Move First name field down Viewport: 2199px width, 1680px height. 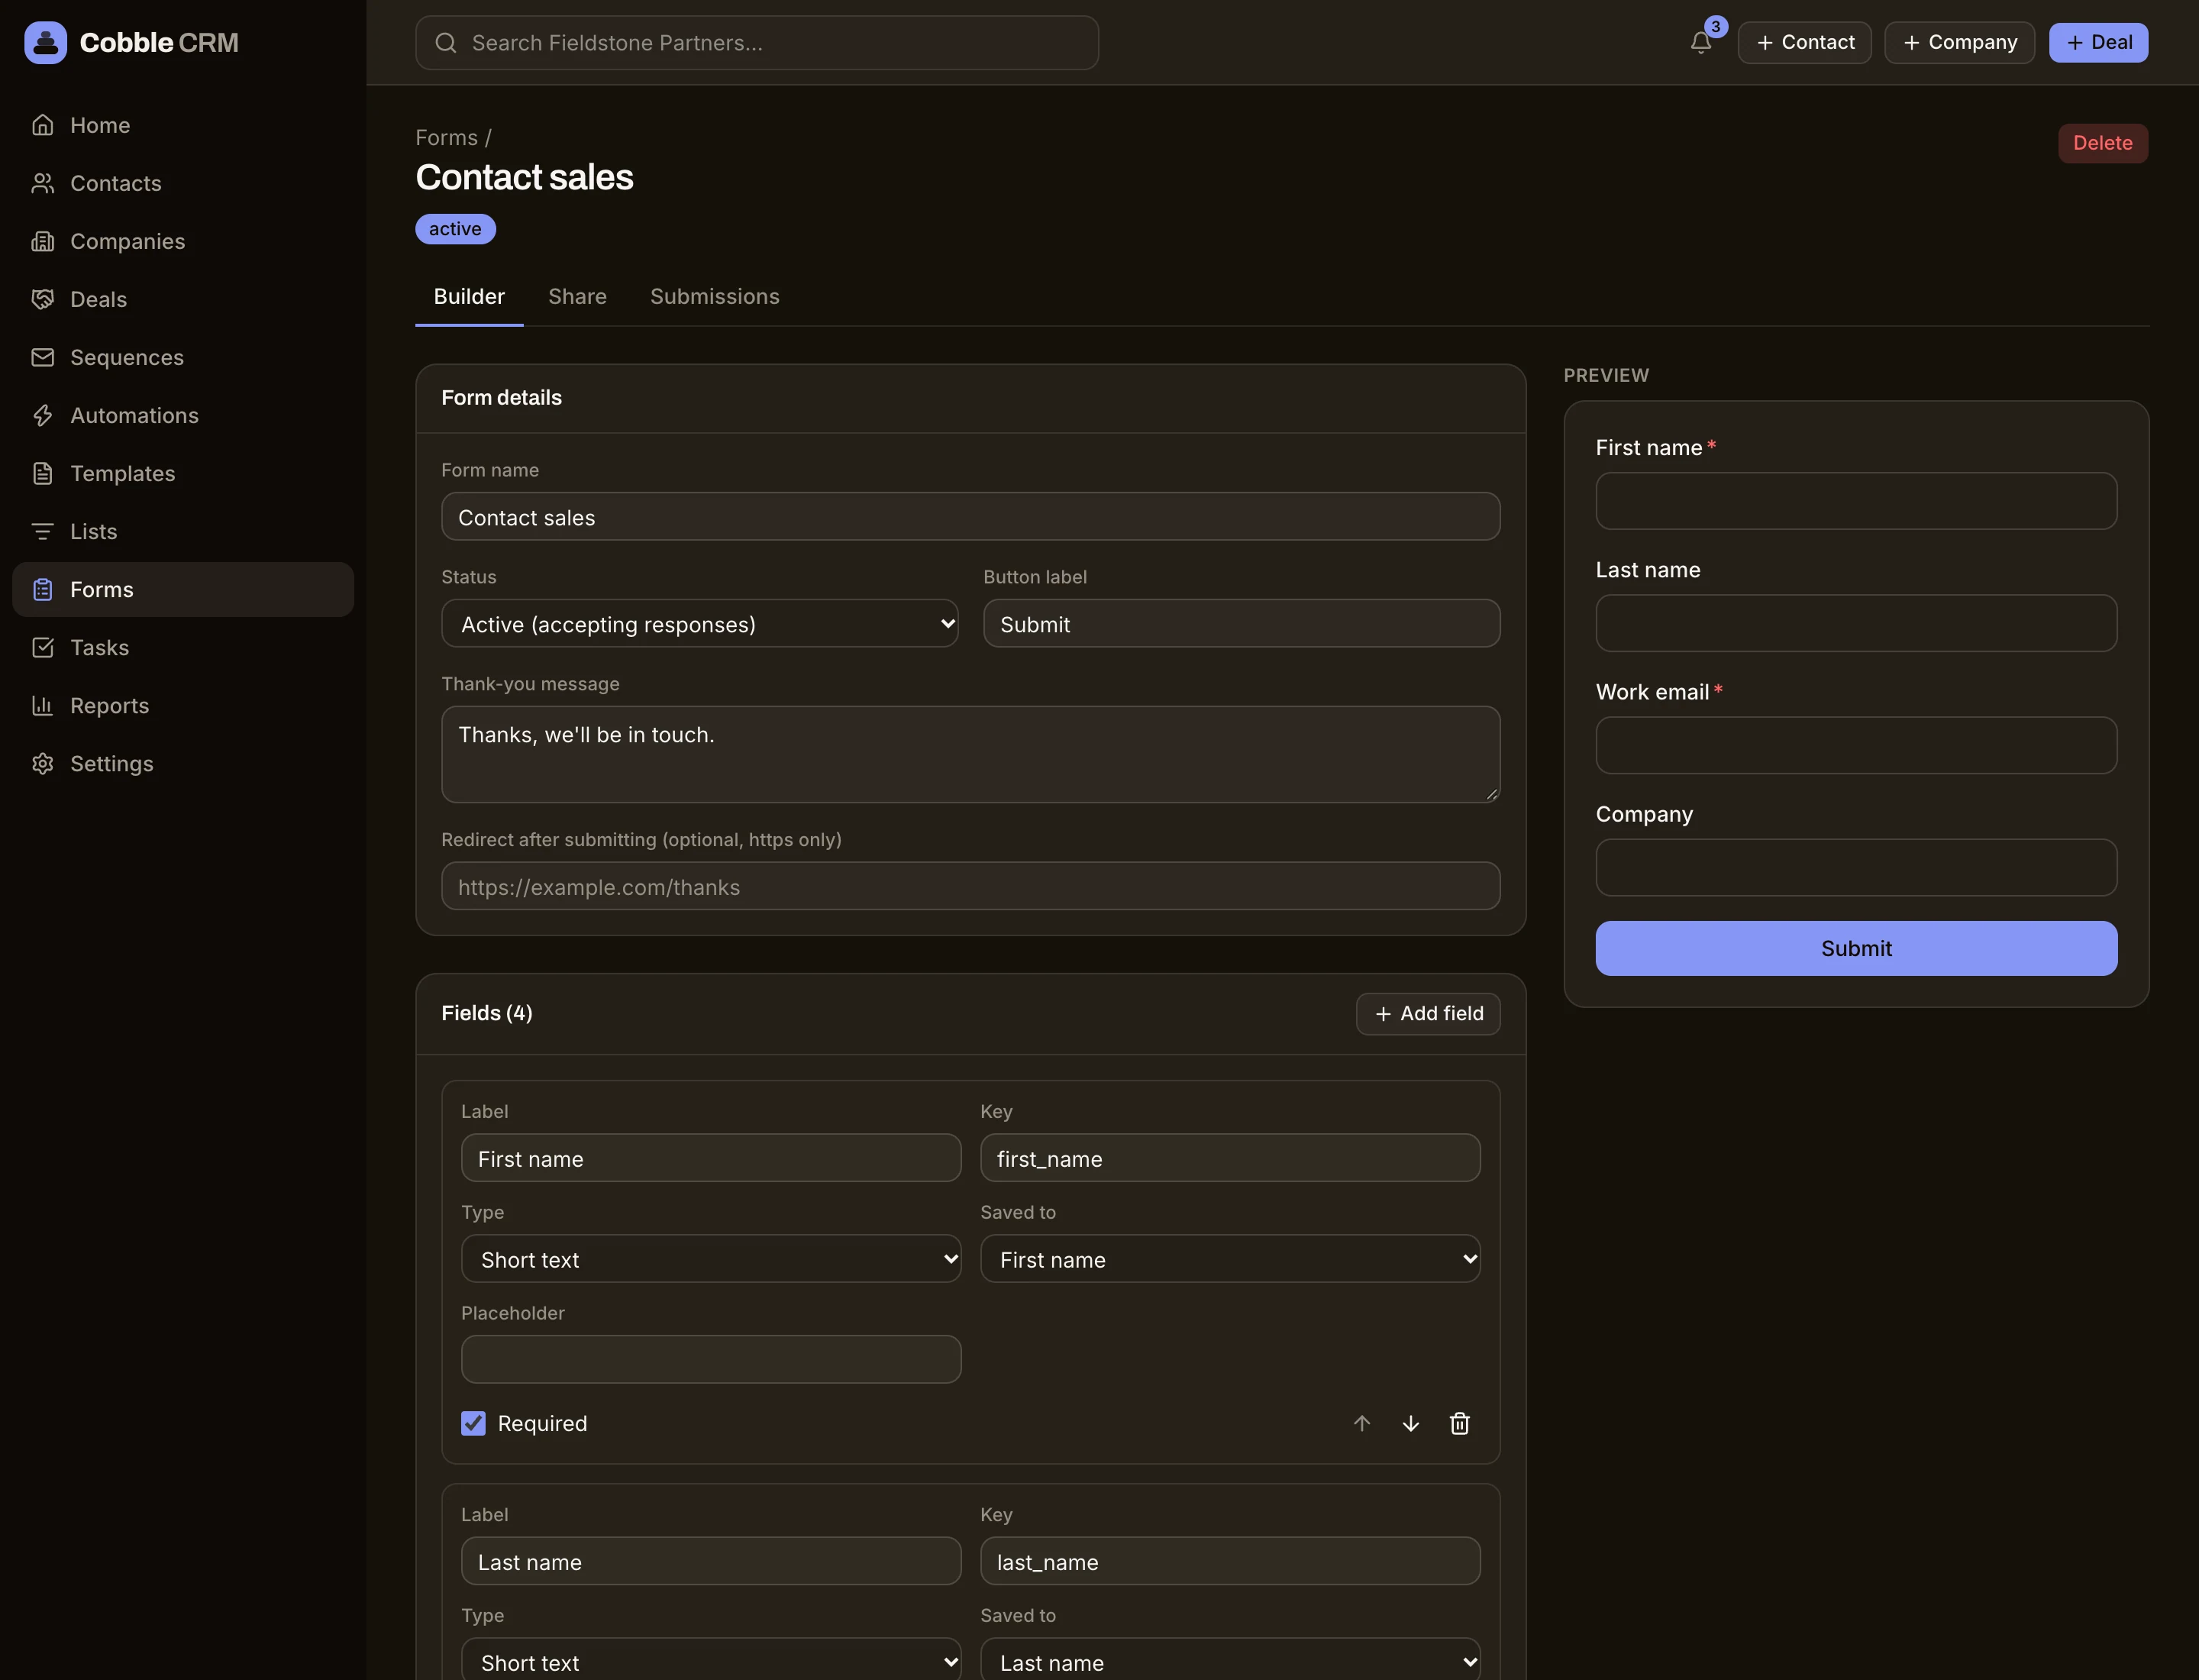coord(1411,1423)
